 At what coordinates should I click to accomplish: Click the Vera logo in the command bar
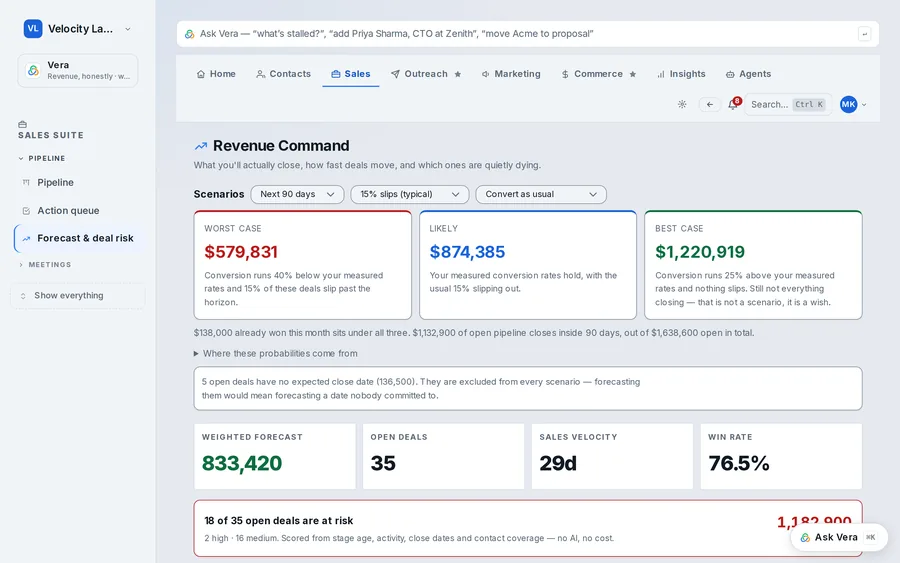coord(189,34)
